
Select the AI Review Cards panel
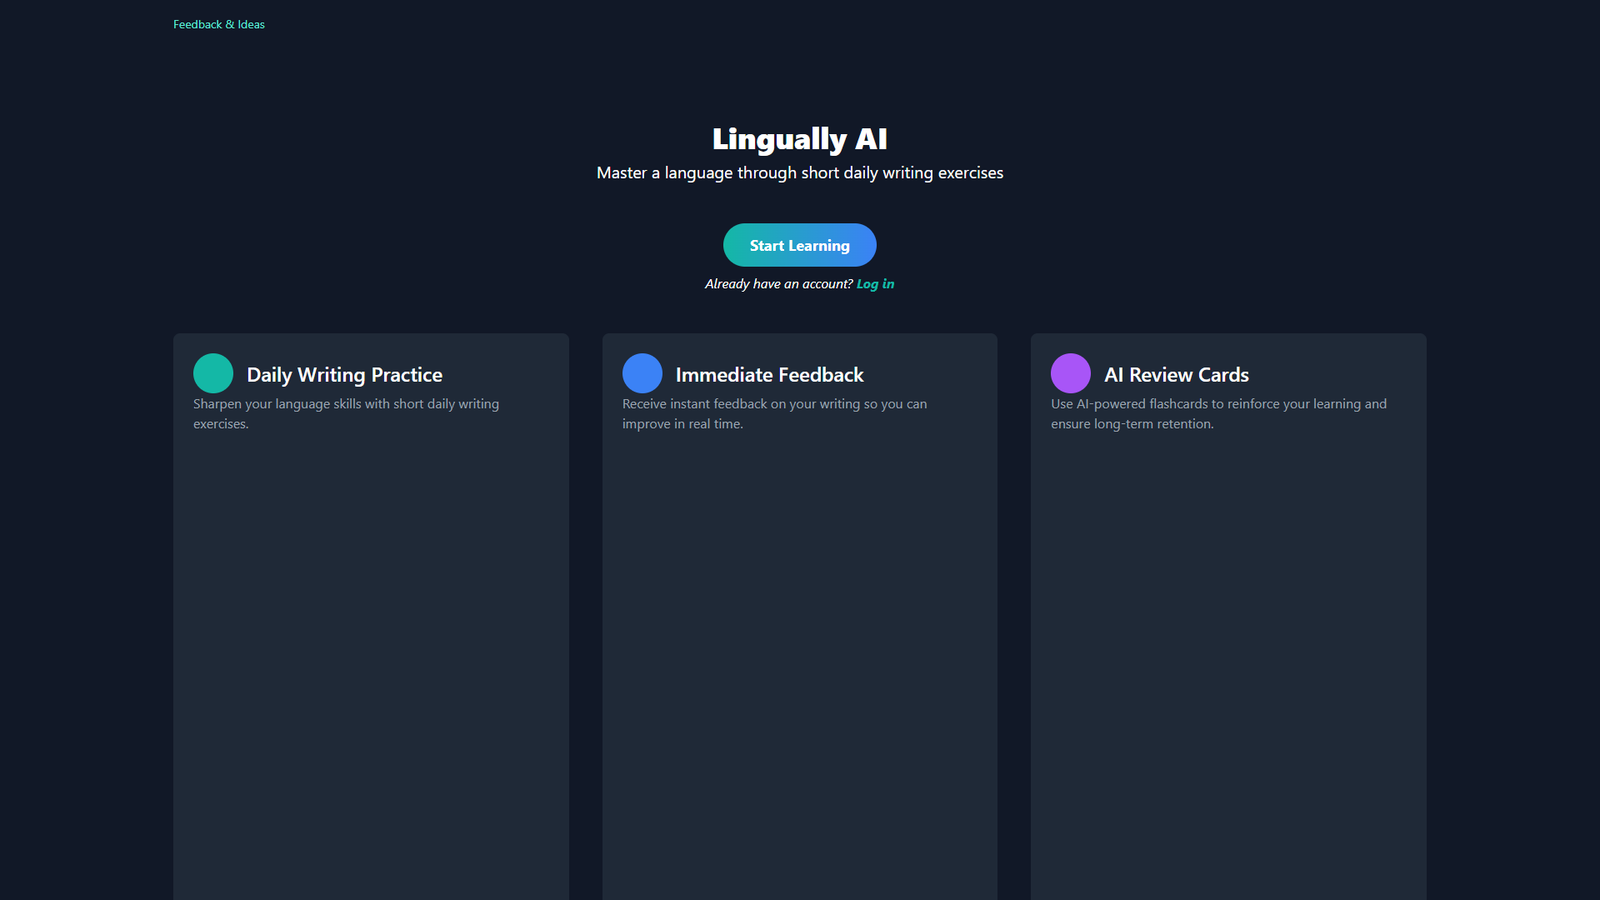point(1228,600)
